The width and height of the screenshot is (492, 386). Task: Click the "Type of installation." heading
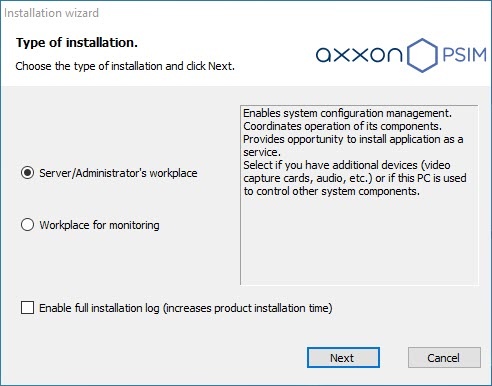coord(77,43)
